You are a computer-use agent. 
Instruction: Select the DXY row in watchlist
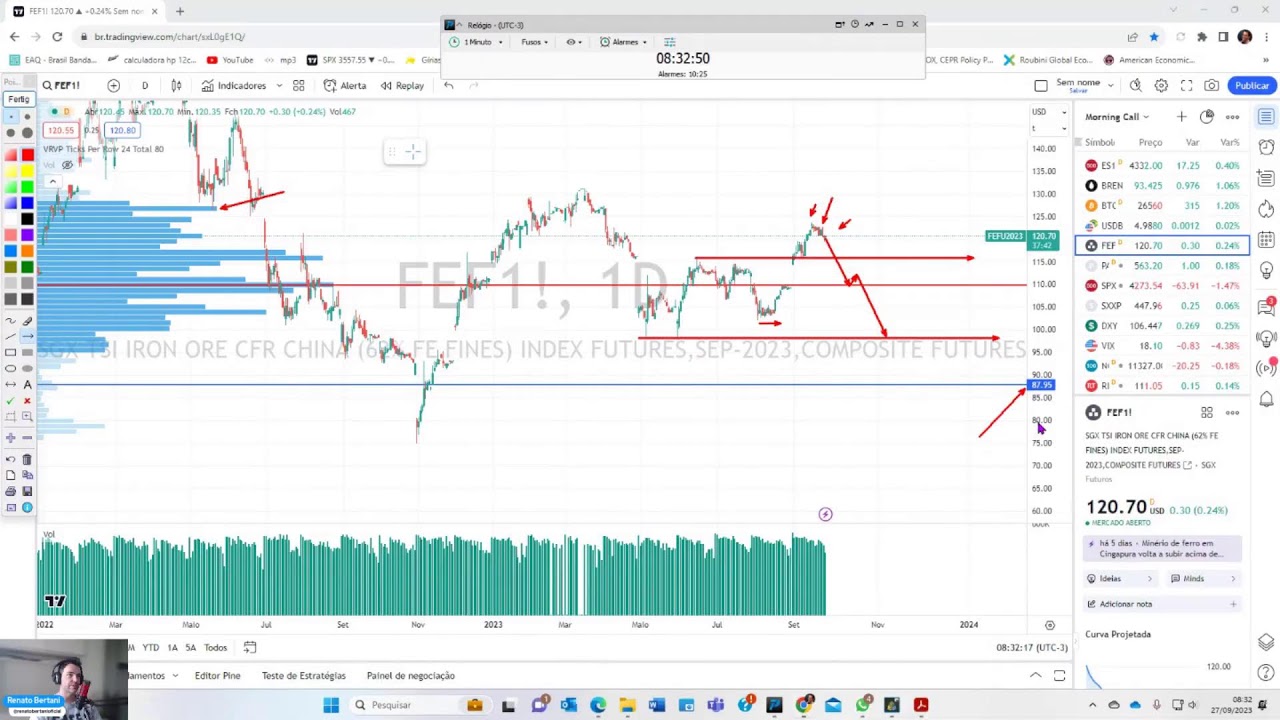(x=1163, y=325)
